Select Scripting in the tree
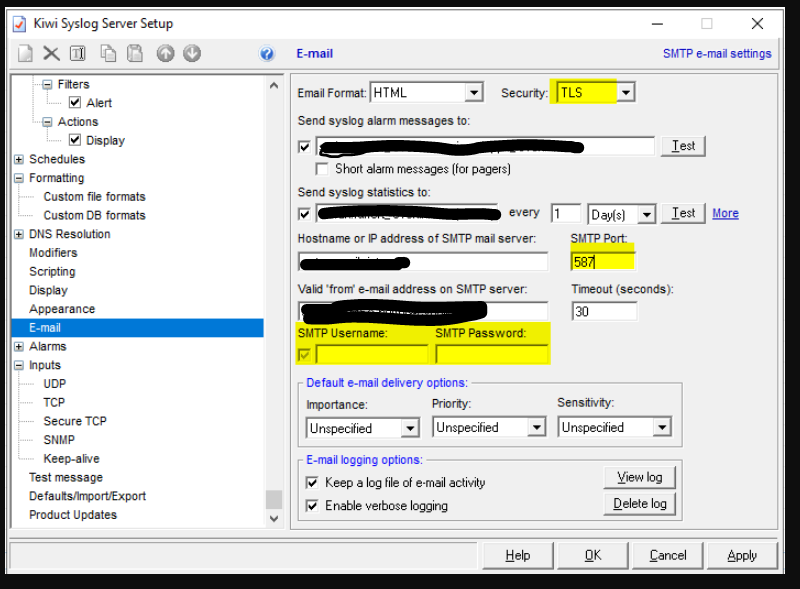The height and width of the screenshot is (589, 800). [x=52, y=272]
